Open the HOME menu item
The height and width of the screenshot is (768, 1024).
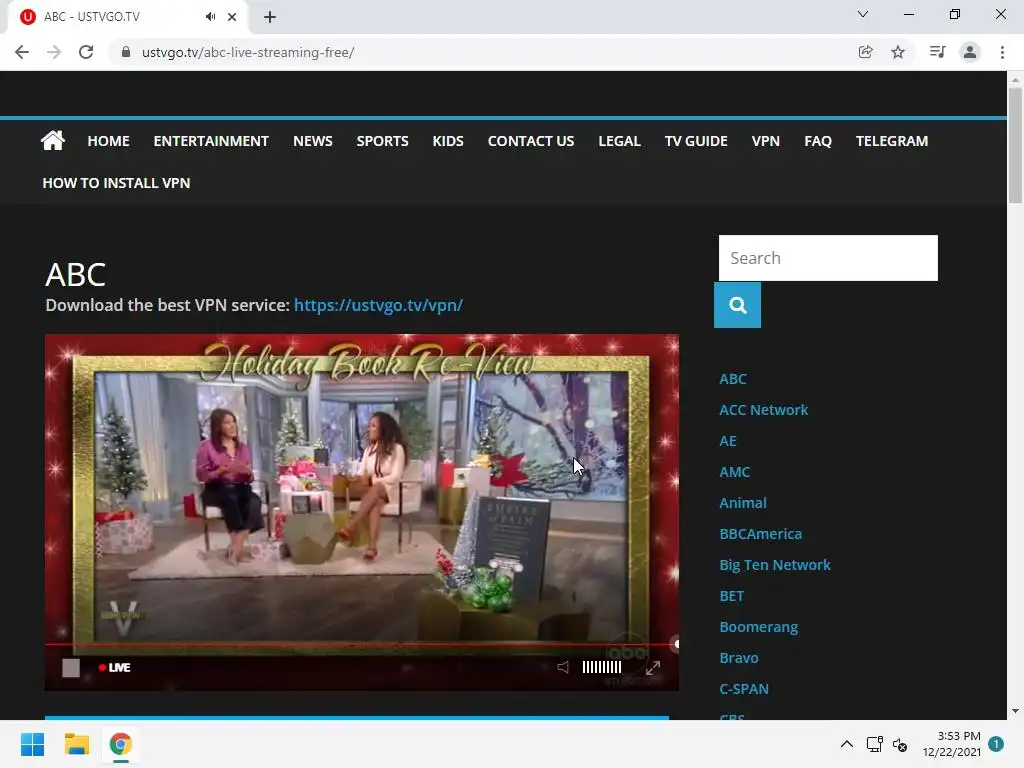[108, 141]
